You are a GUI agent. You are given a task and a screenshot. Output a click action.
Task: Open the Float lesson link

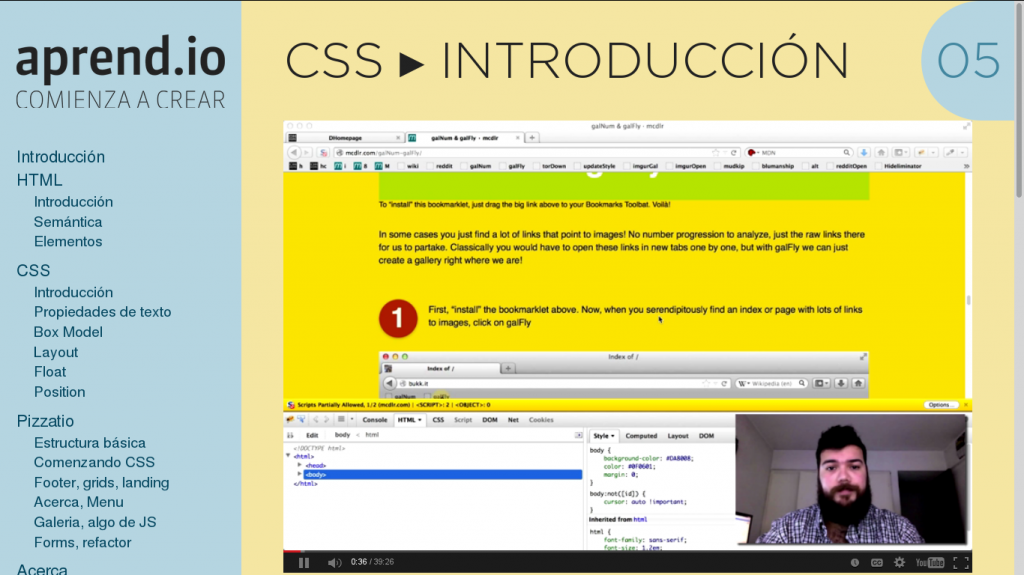50,372
